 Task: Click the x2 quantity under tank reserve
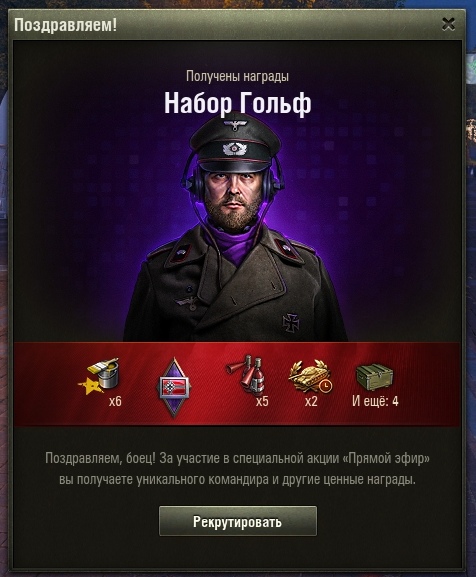(x=311, y=401)
